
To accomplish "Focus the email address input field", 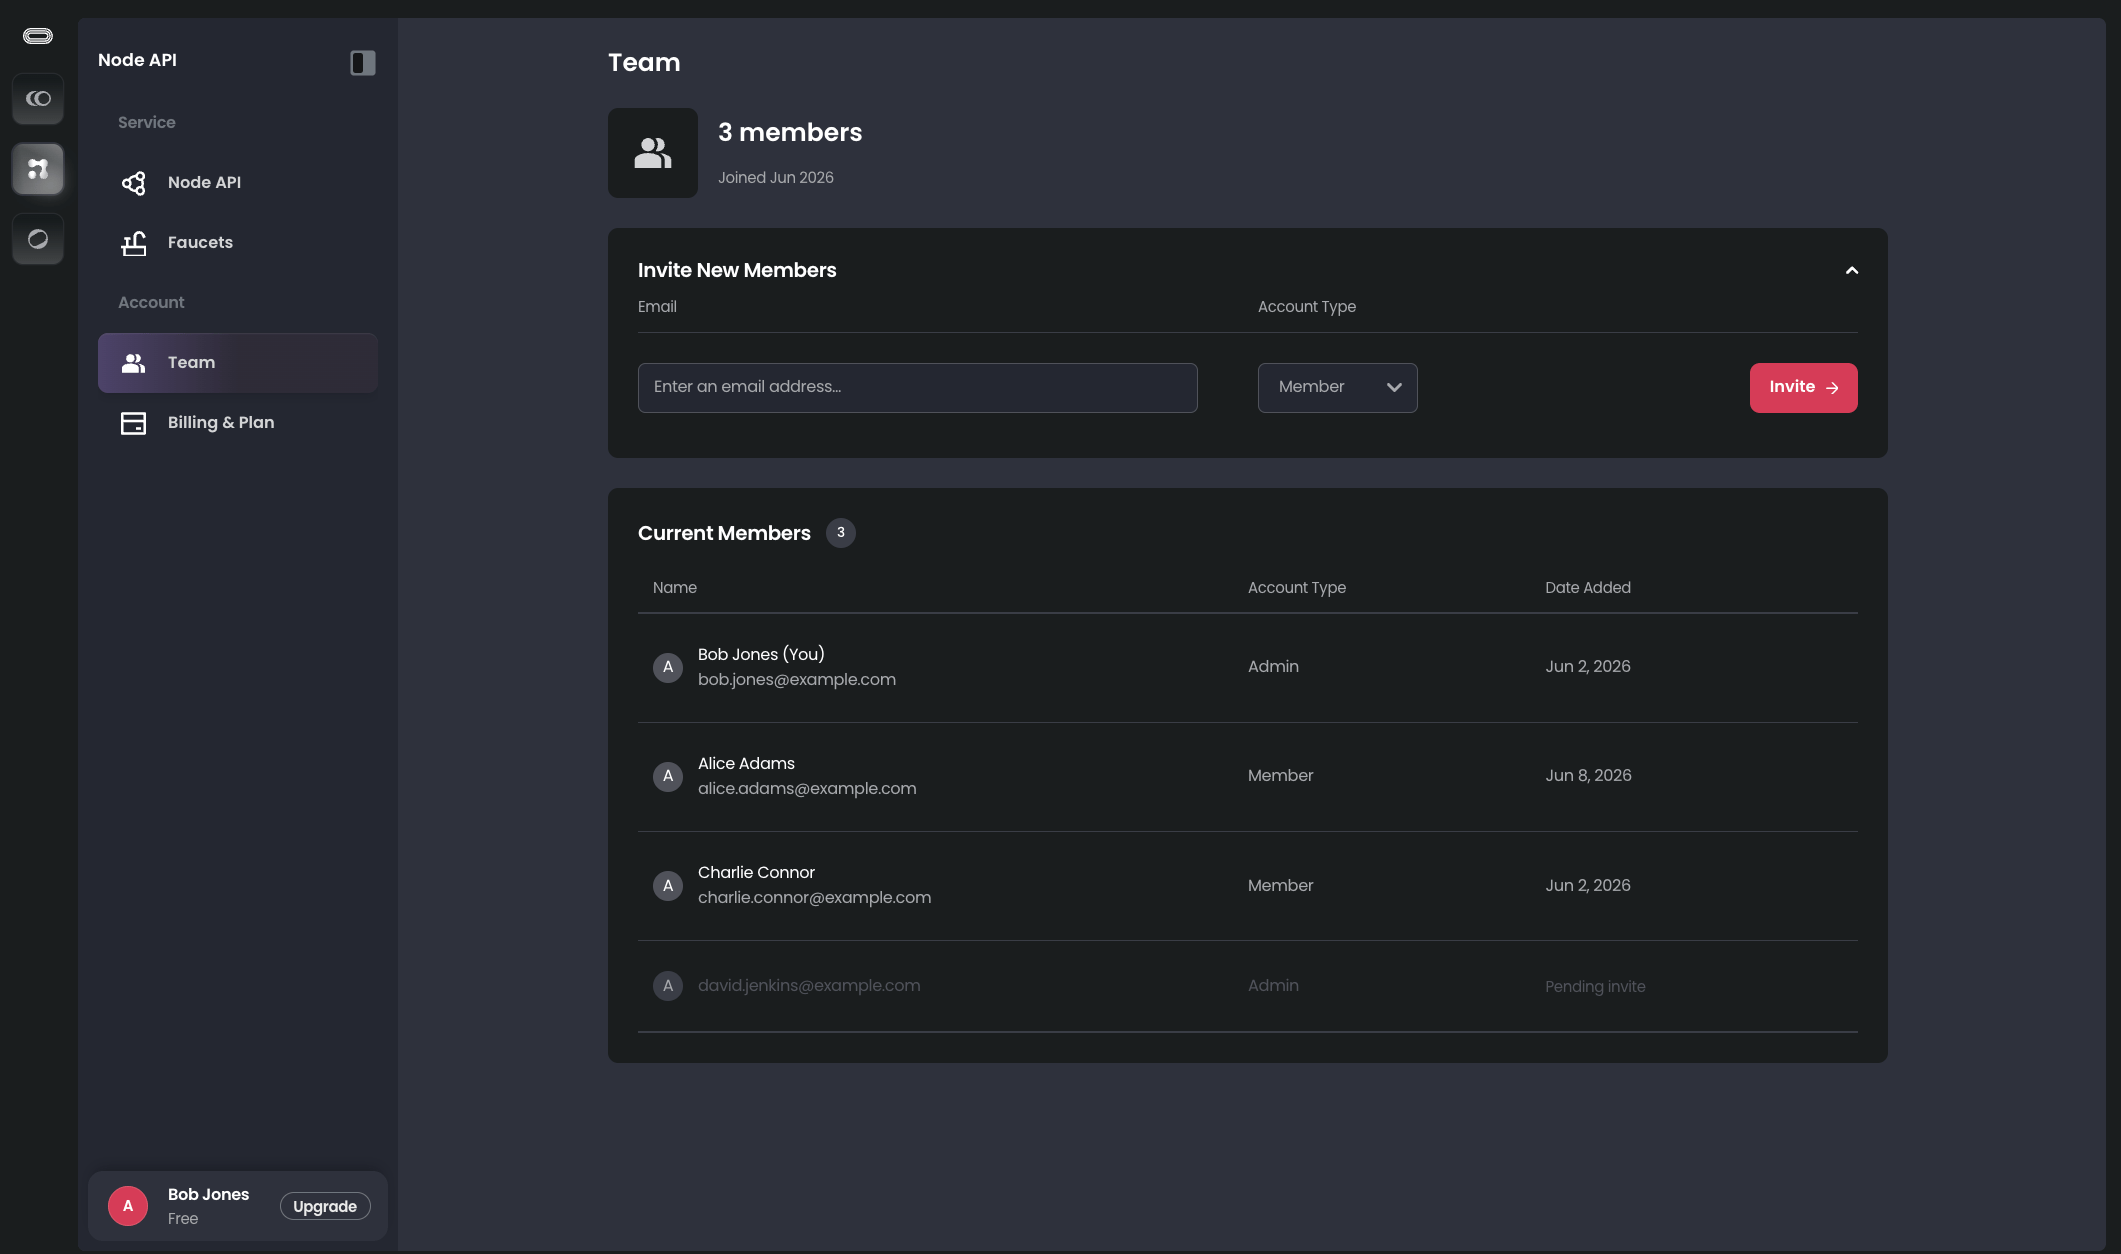I will coord(918,388).
